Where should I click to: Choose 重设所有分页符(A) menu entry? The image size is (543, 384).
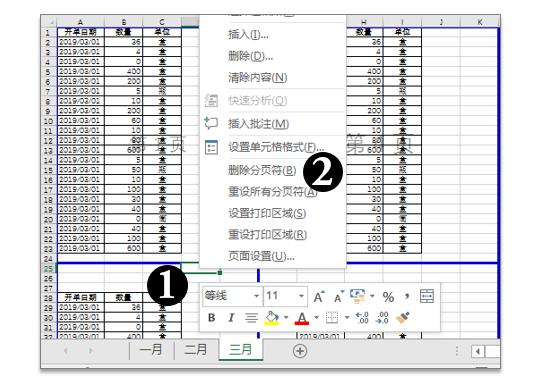click(x=273, y=192)
